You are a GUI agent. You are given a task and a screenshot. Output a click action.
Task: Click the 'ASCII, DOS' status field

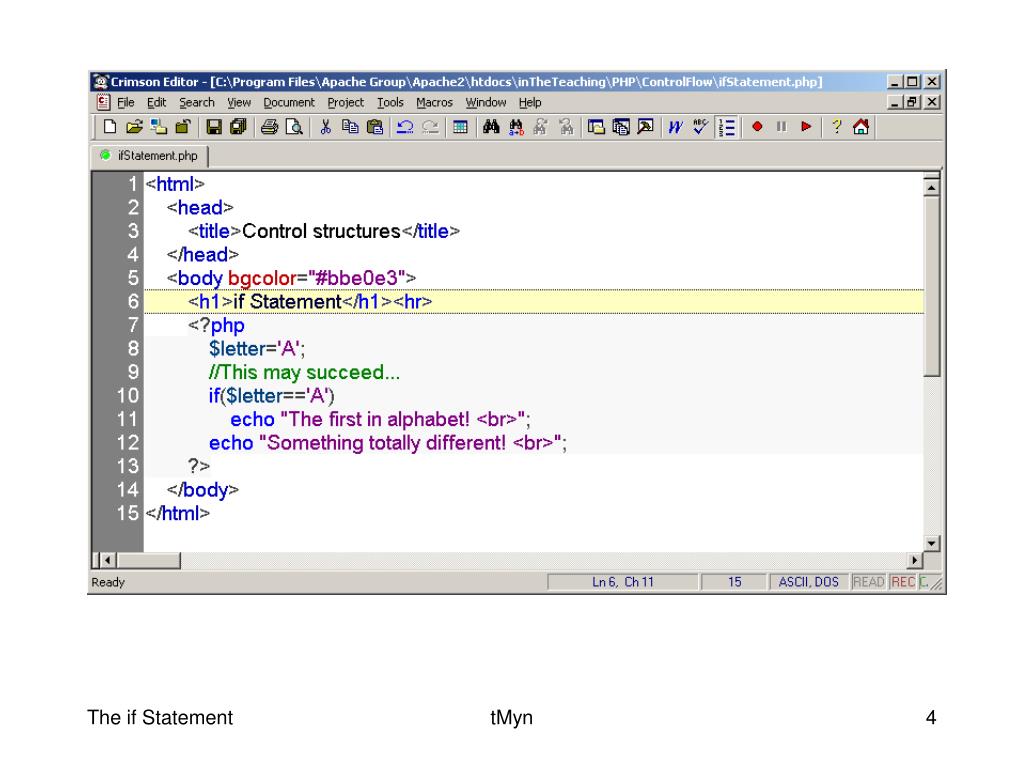pos(808,582)
